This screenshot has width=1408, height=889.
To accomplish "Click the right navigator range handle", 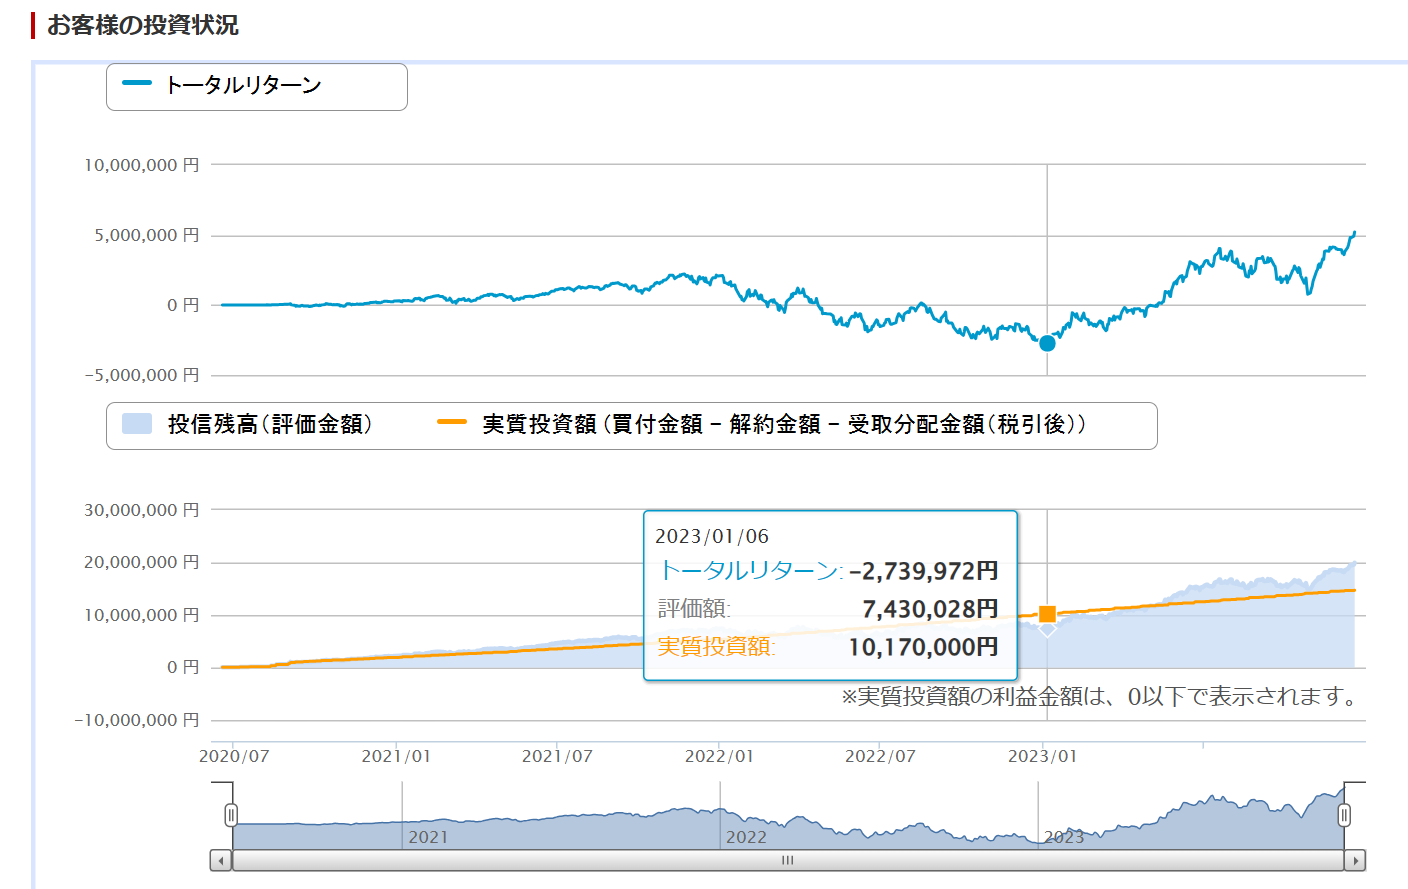I will tap(1344, 815).
